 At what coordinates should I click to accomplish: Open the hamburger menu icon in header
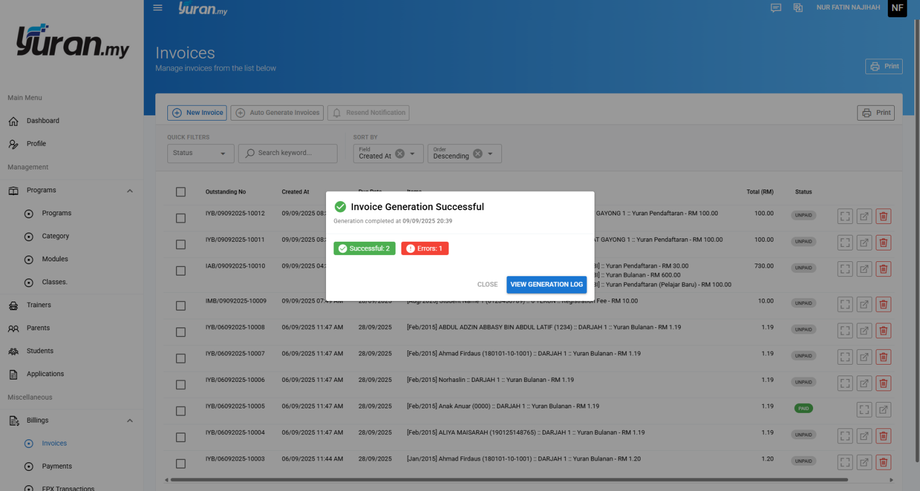click(x=157, y=8)
